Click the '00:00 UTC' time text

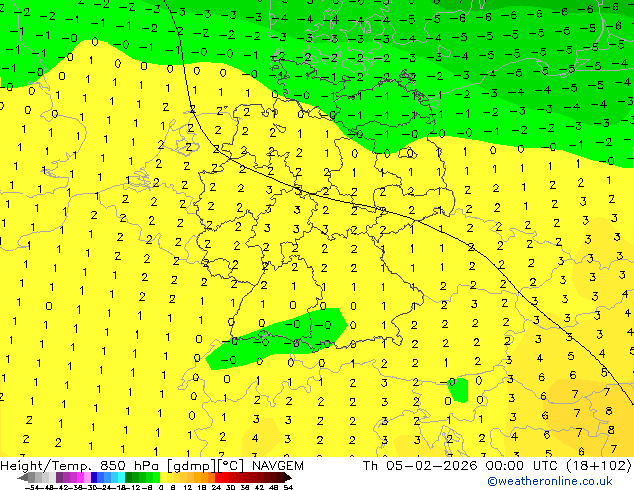520,466
